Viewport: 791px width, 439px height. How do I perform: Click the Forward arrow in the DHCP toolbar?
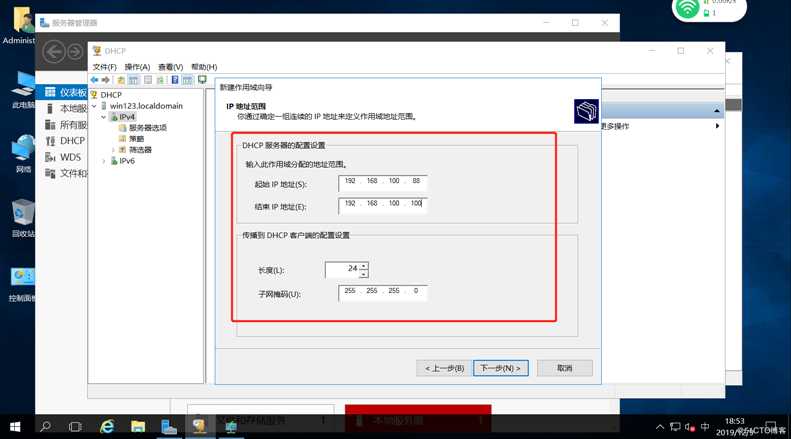point(105,80)
